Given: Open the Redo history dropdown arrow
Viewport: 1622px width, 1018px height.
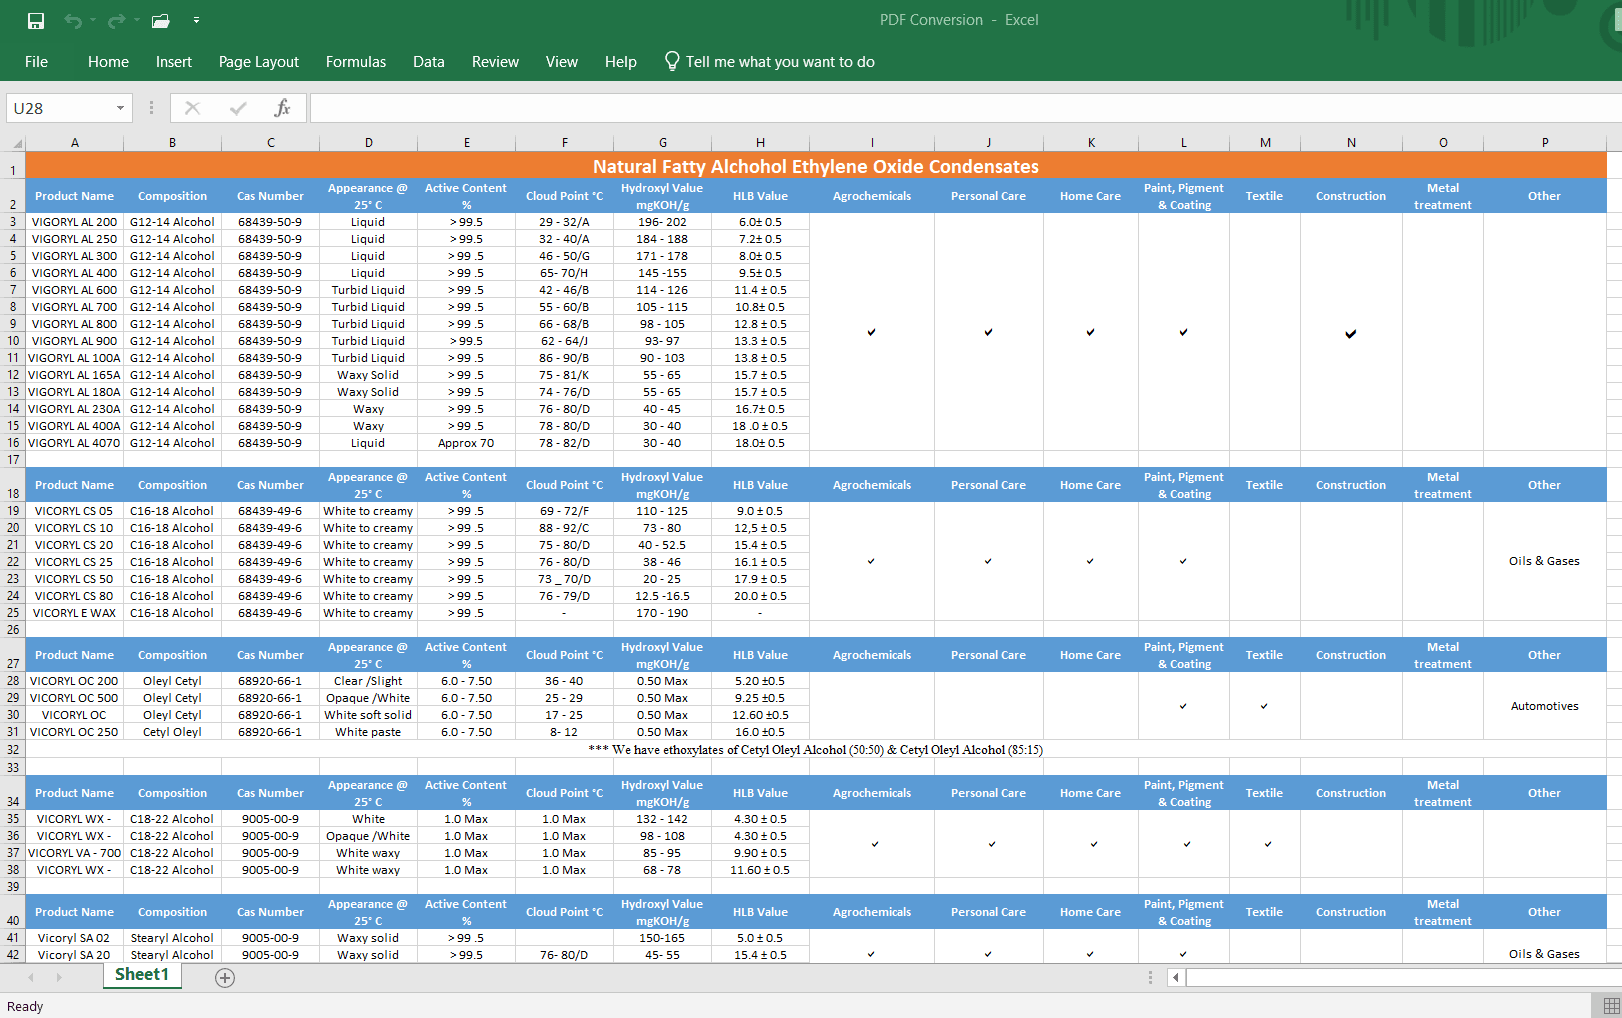Looking at the screenshot, I should [136, 20].
